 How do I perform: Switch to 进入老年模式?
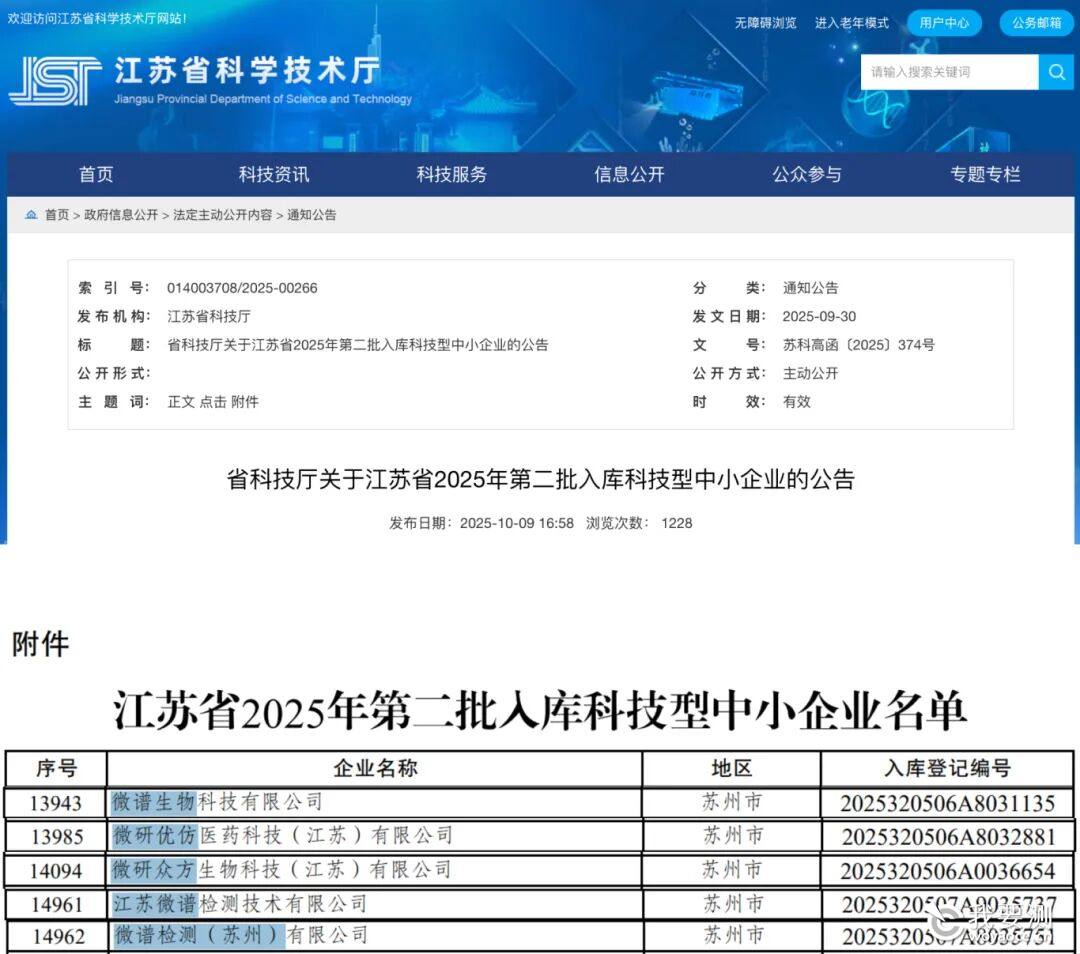851,23
